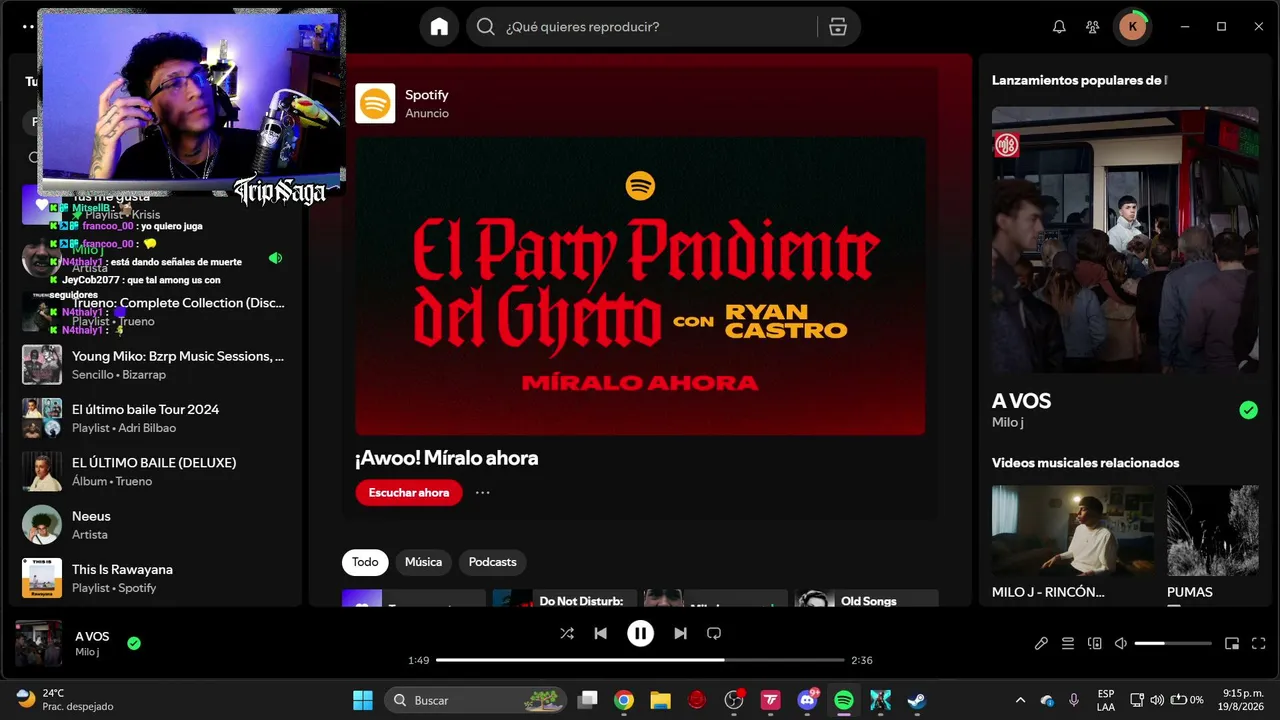The image size is (1280, 720).
Task: Go to Spotify Home
Action: [x=439, y=27]
